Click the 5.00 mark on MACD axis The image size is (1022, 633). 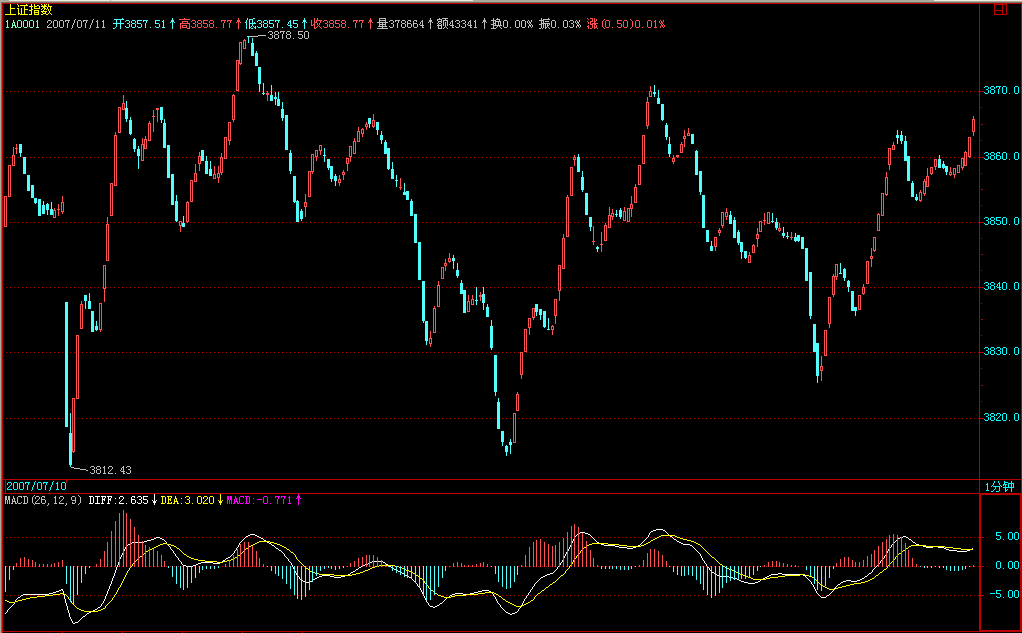pyautogui.click(x=1003, y=537)
